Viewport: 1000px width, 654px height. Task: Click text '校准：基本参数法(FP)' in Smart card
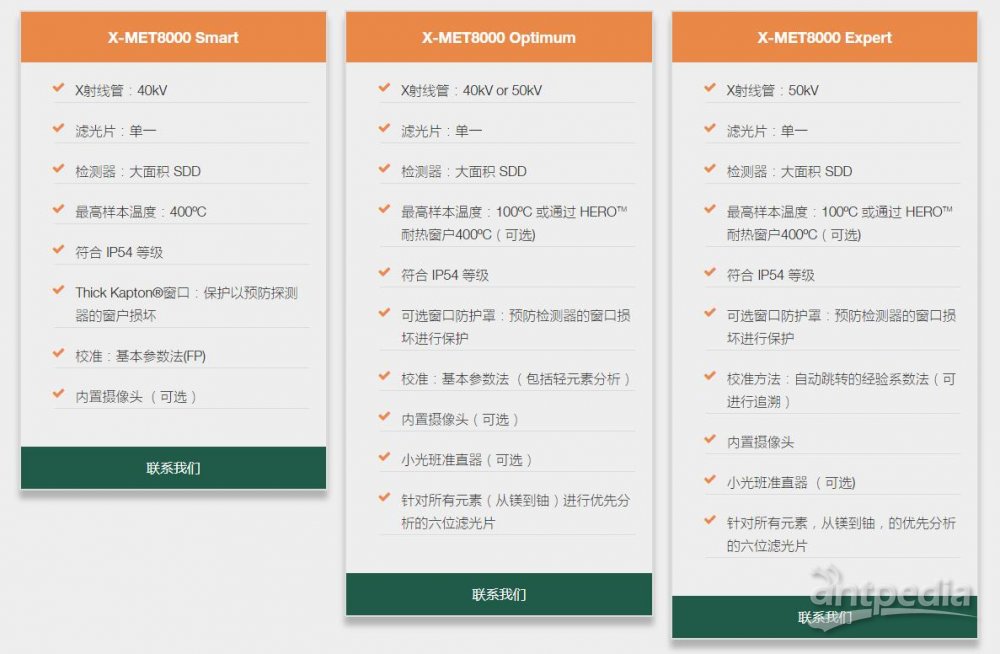[140, 356]
